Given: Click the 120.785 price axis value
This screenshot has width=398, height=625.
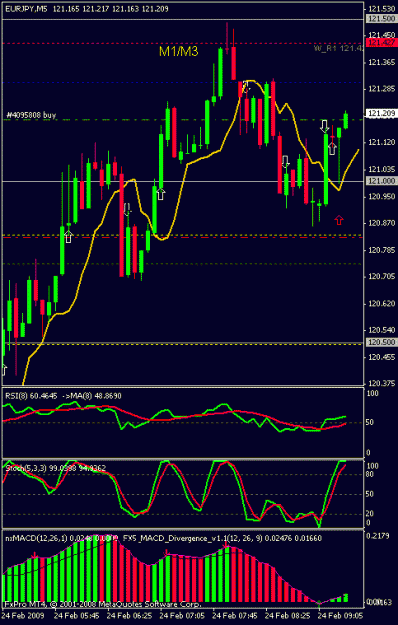Looking at the screenshot, I should [x=381, y=250].
